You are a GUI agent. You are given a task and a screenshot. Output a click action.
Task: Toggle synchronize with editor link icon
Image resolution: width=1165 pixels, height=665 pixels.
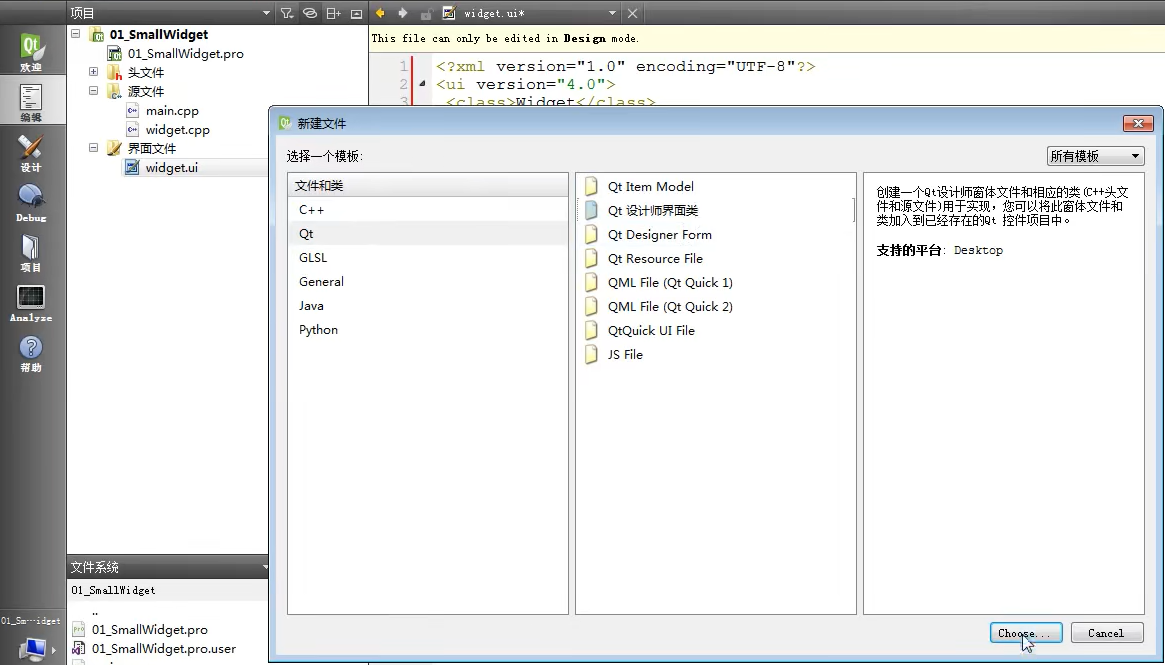click(x=310, y=13)
